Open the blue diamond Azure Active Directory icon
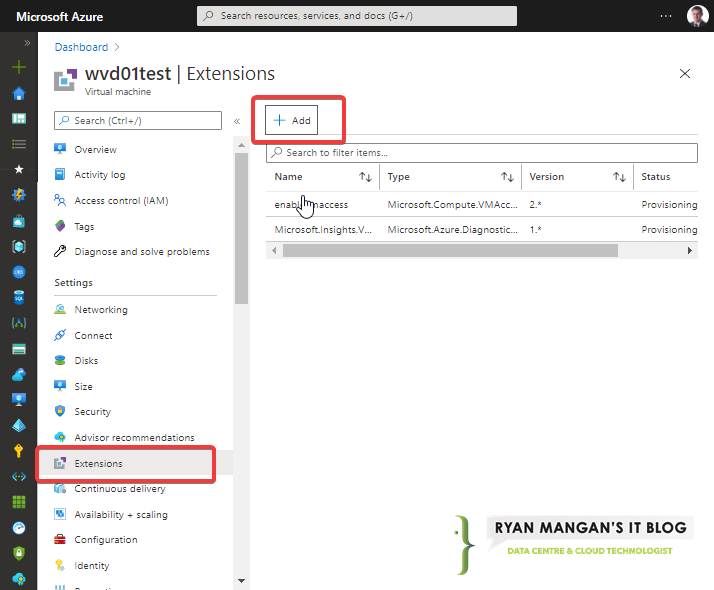The image size is (714, 590). click(x=19, y=425)
